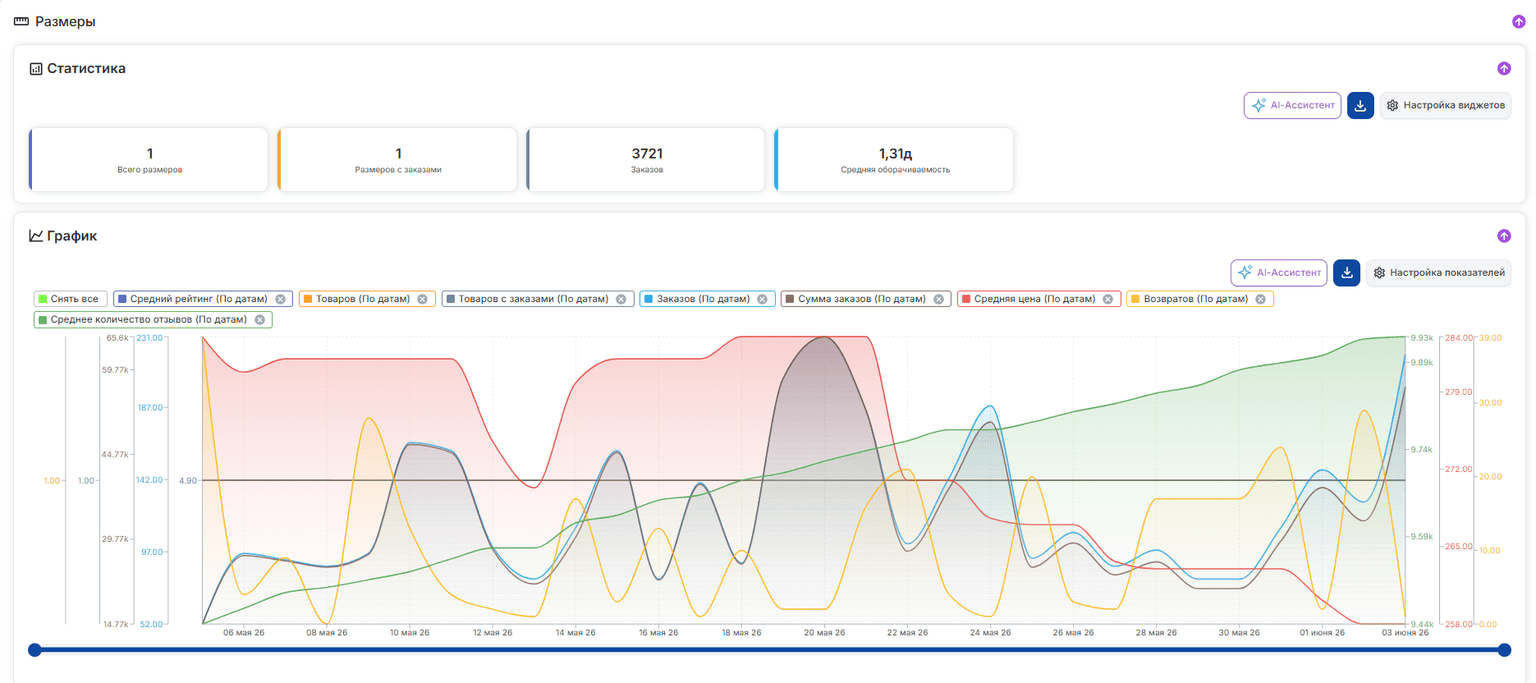Open Настройка виджетов settings
Image resolution: width=1536 pixels, height=683 pixels.
(1445, 105)
